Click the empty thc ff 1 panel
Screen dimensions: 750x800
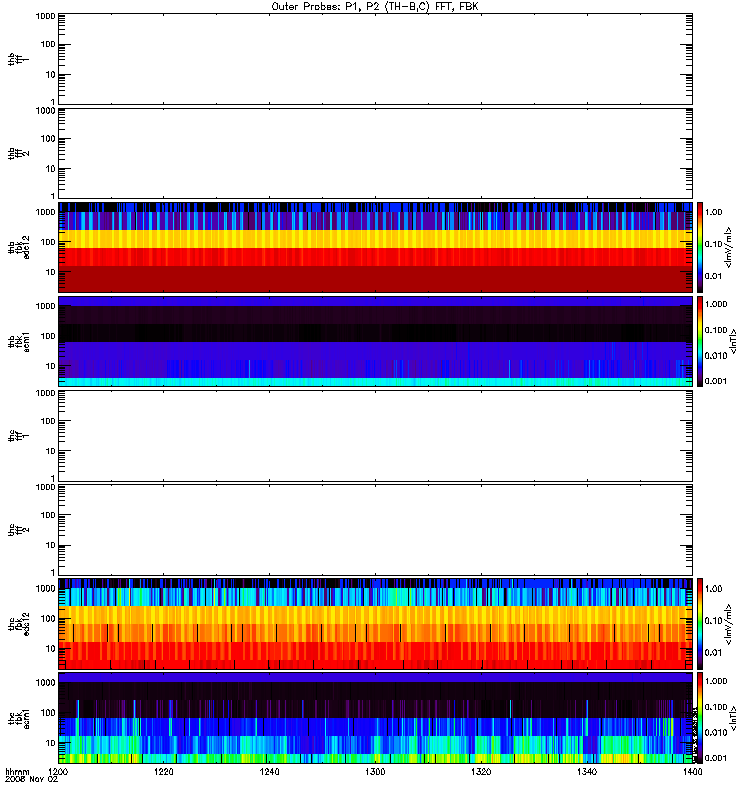(375, 436)
